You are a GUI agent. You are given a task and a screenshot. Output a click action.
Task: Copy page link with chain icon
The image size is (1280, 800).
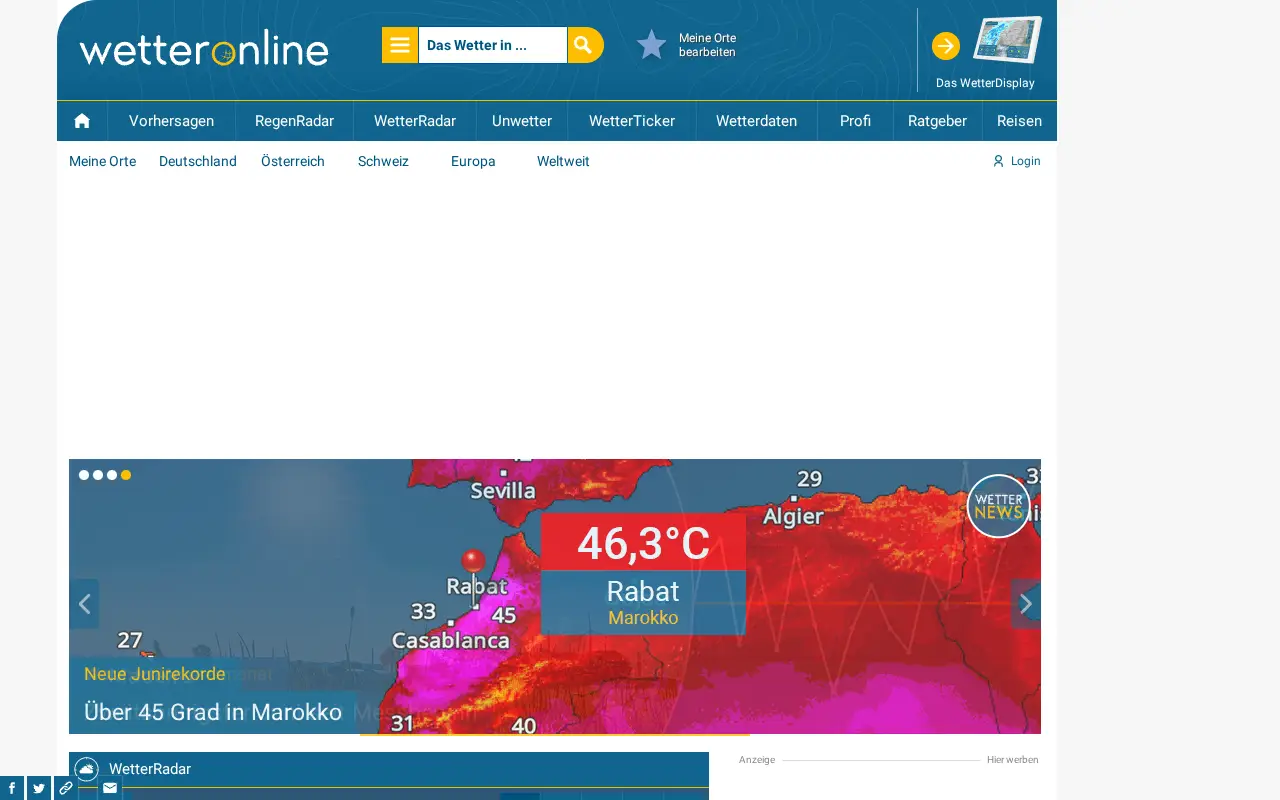[66, 788]
